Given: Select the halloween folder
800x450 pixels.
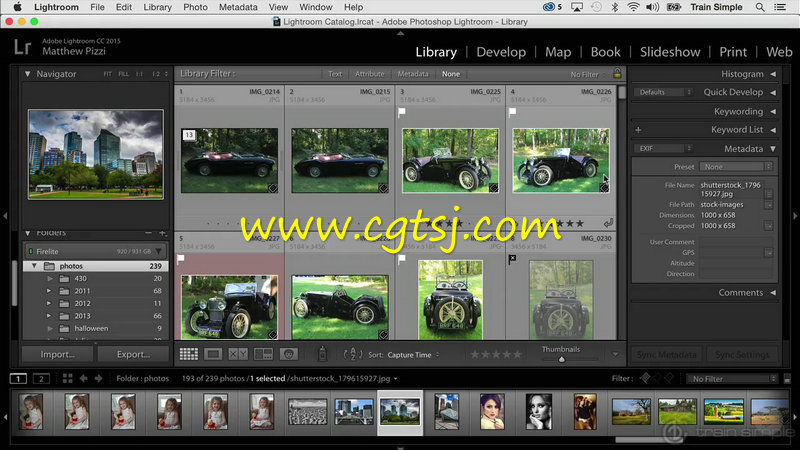Looking at the screenshot, I should tap(91, 329).
